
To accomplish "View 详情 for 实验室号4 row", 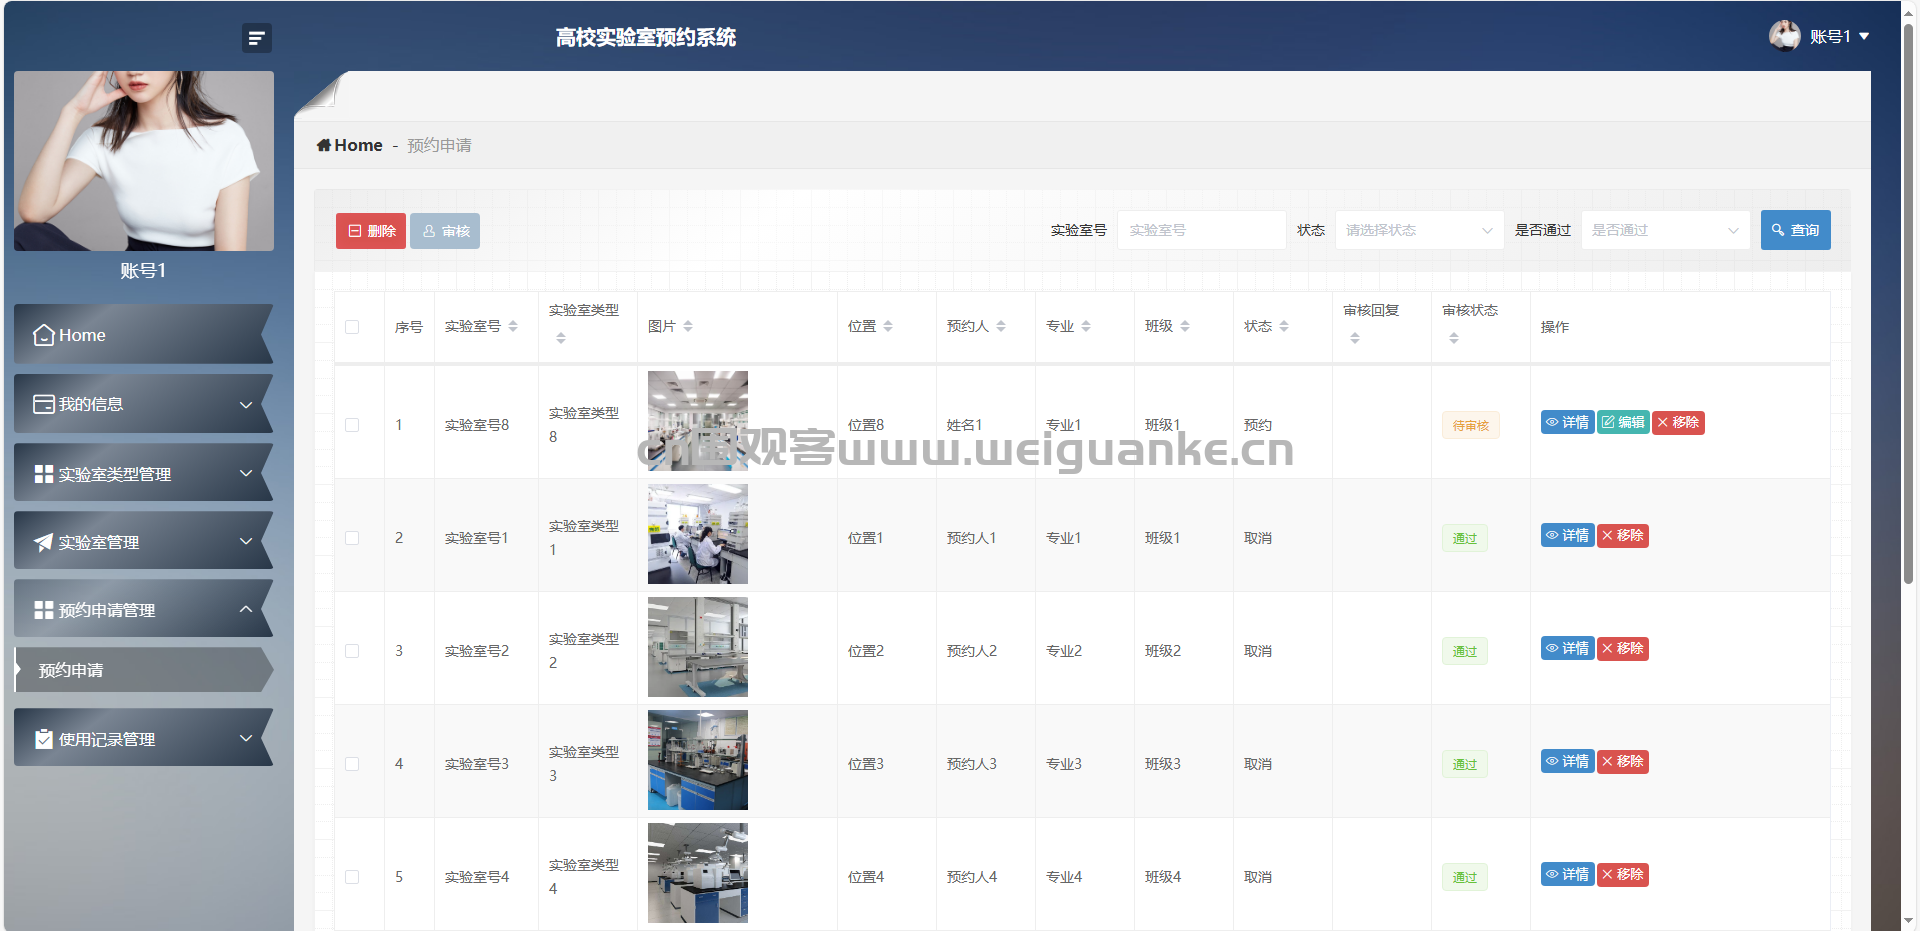I will click(x=1567, y=874).
